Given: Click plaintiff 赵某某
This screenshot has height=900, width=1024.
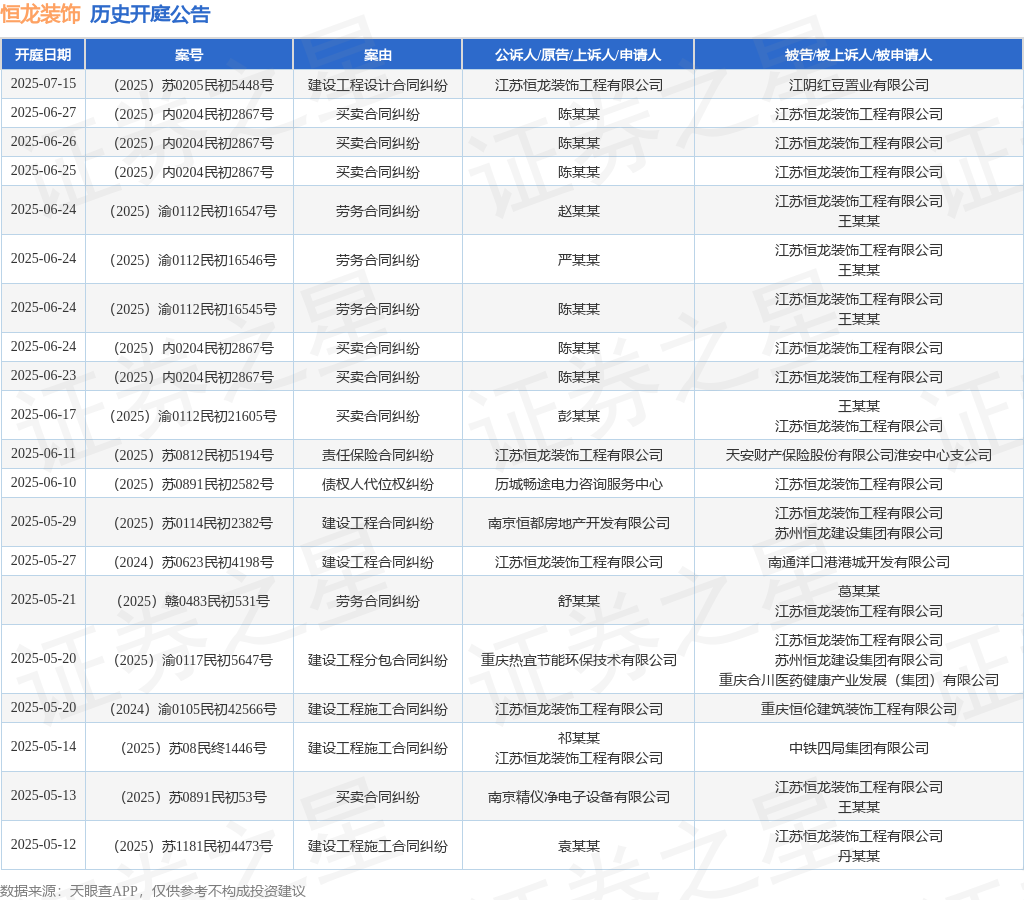Looking at the screenshot, I should 579,211.
